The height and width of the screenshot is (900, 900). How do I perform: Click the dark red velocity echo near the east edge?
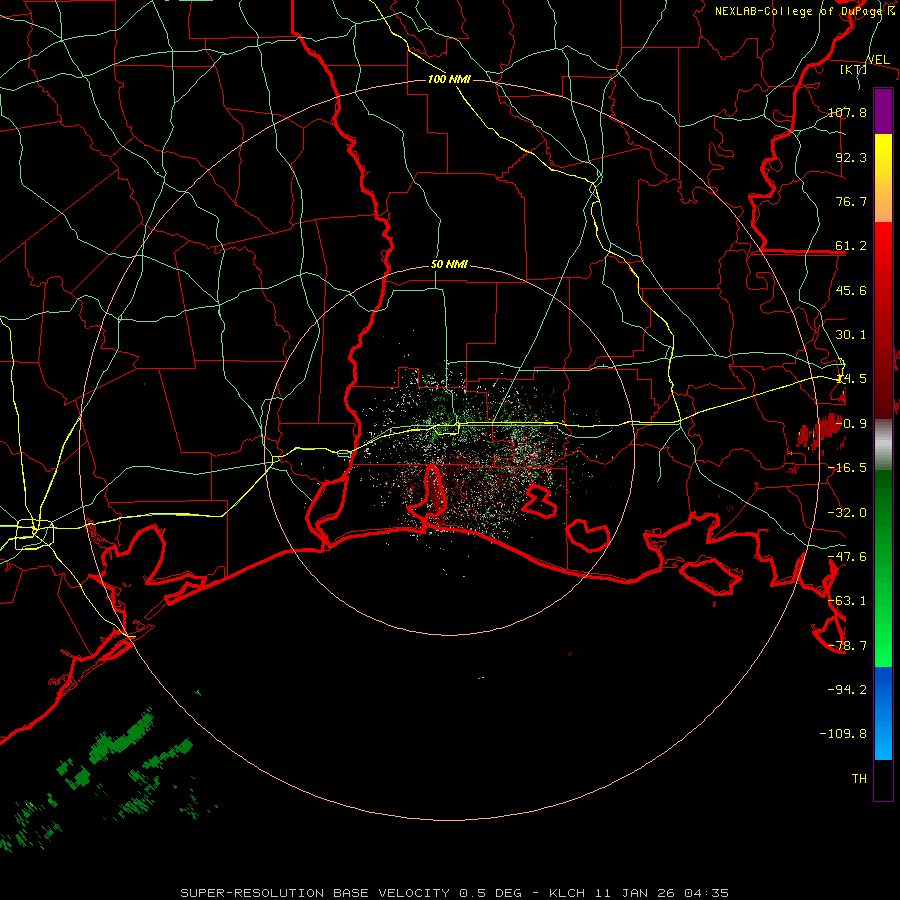[821, 432]
